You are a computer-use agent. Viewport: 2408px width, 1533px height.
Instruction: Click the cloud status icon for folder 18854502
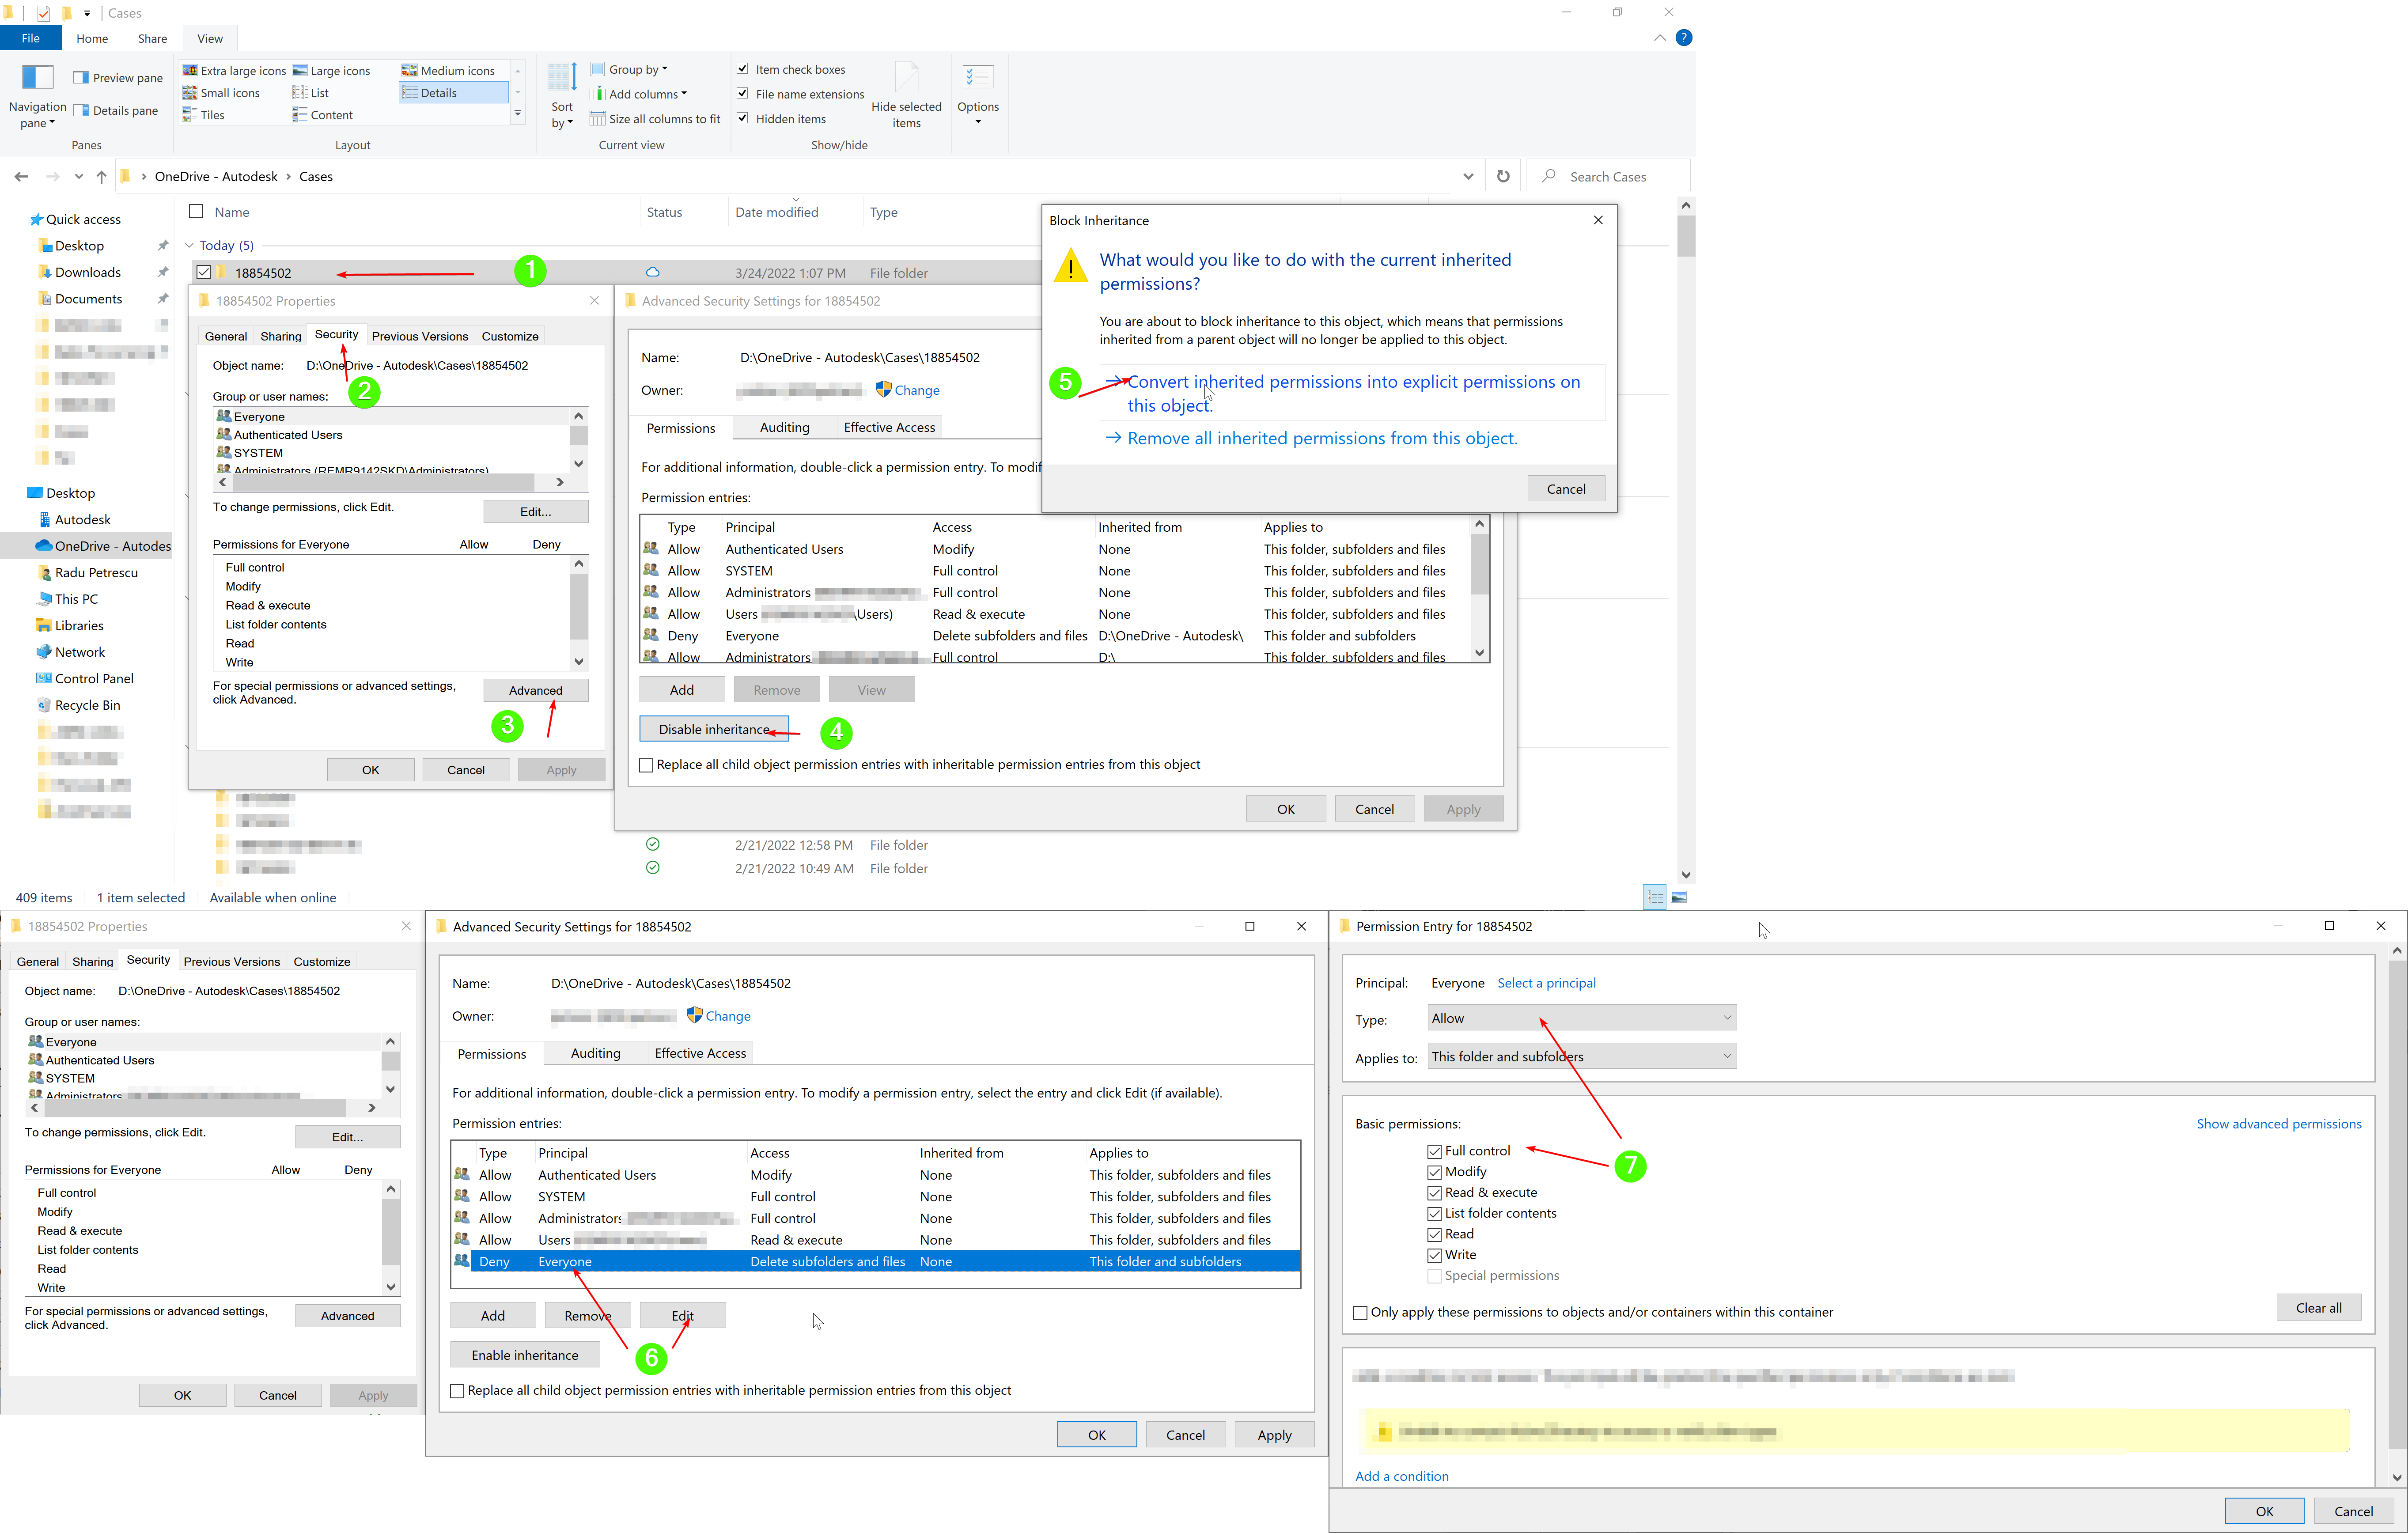[652, 272]
